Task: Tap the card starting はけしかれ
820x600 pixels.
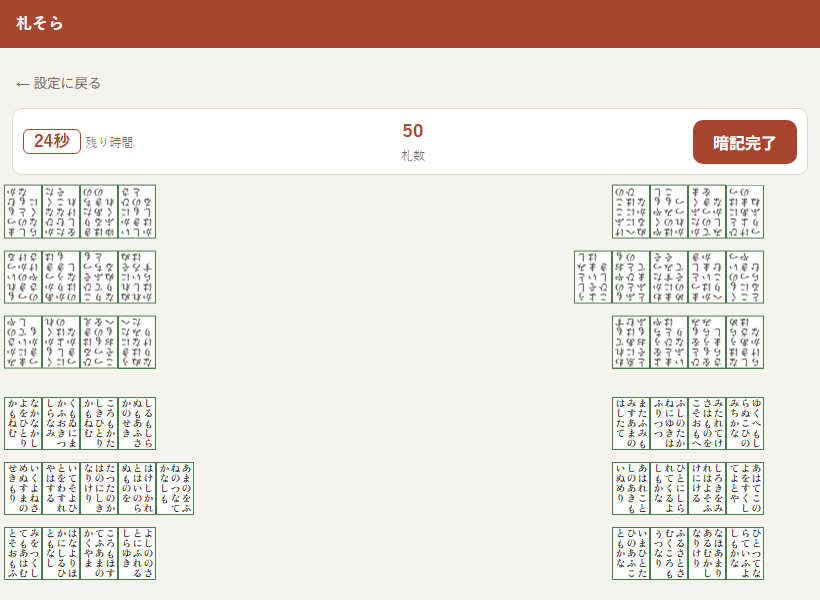Action: pyautogui.click(x=137, y=489)
